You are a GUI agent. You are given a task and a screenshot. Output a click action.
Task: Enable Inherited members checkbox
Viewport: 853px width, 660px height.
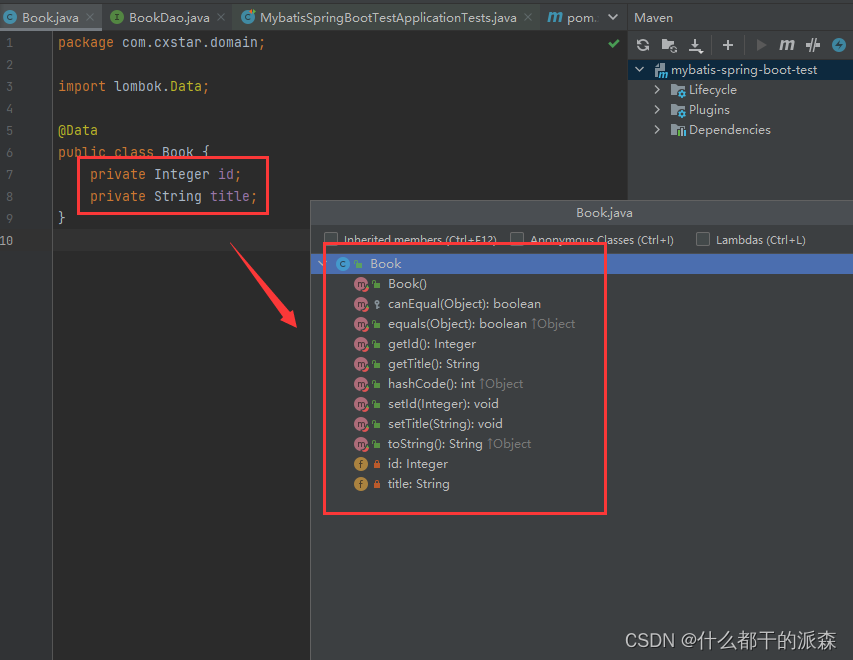[x=331, y=239]
